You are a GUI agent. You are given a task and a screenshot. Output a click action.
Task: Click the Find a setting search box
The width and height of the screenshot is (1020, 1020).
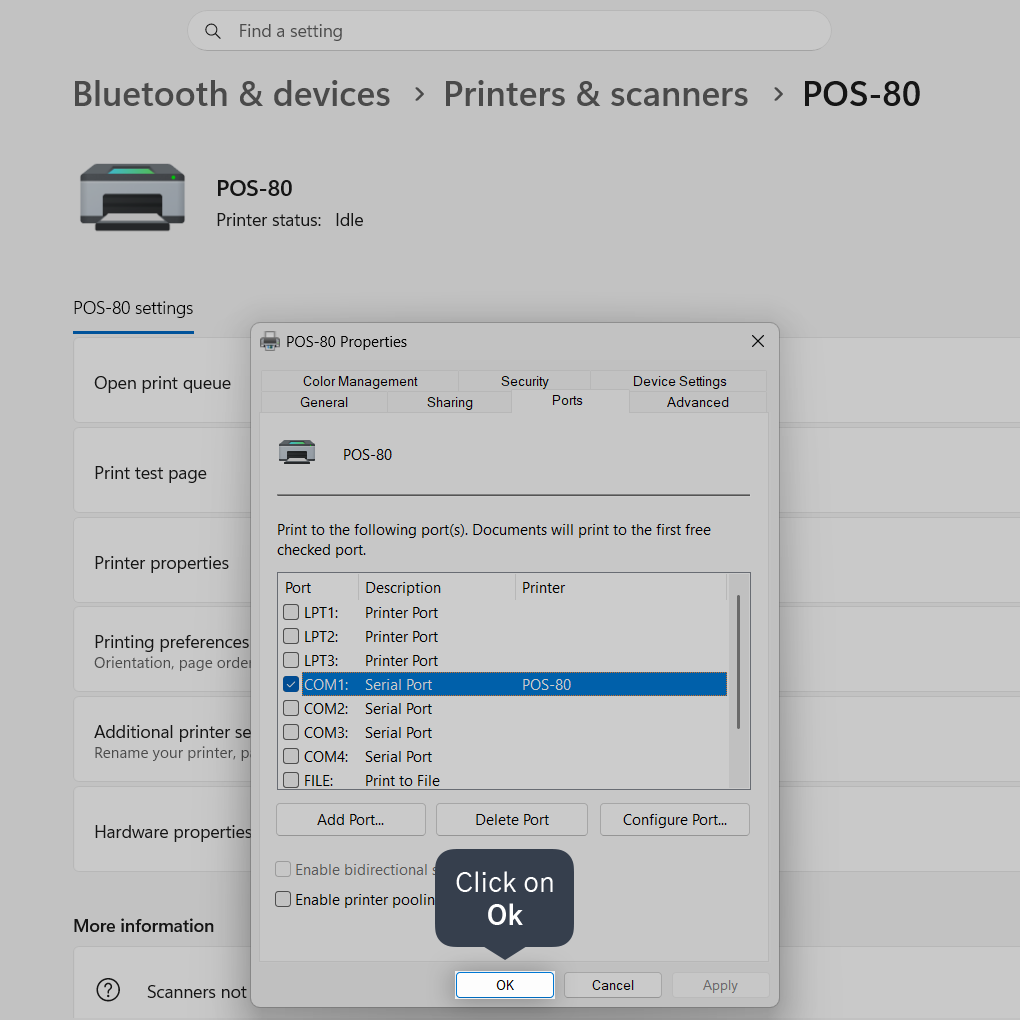pyautogui.click(x=509, y=31)
